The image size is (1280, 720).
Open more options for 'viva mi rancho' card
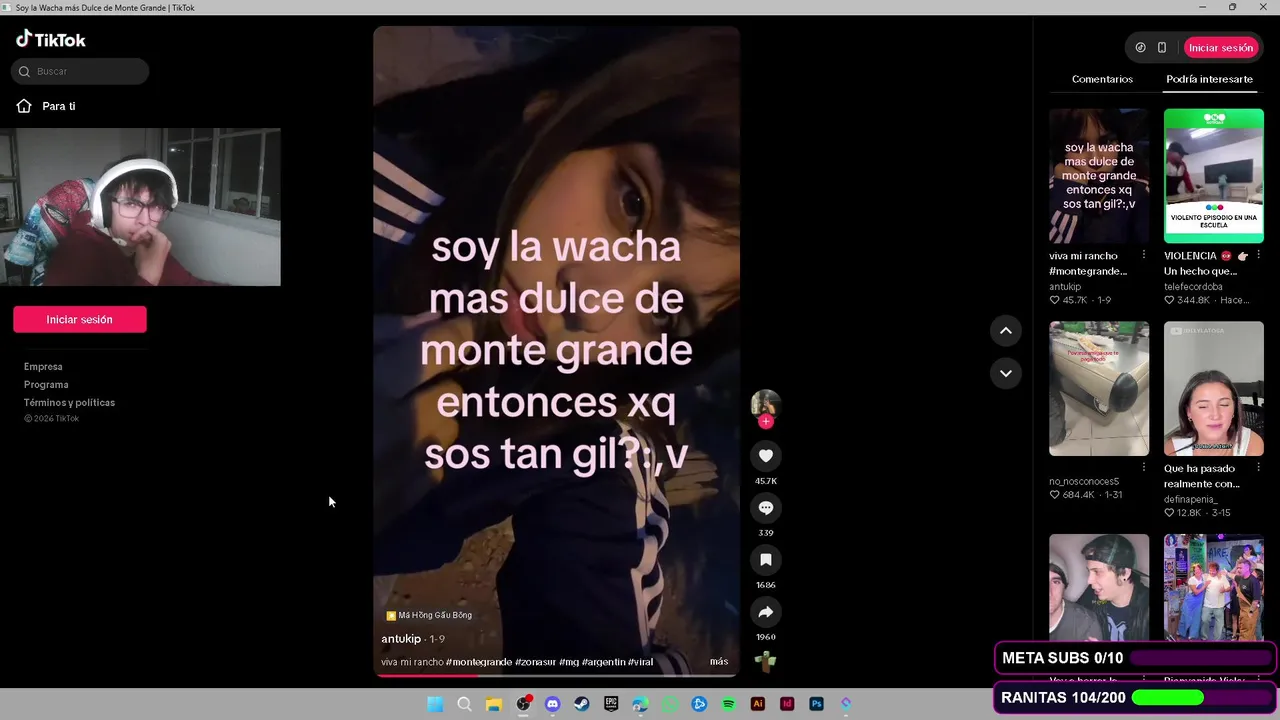click(1144, 255)
